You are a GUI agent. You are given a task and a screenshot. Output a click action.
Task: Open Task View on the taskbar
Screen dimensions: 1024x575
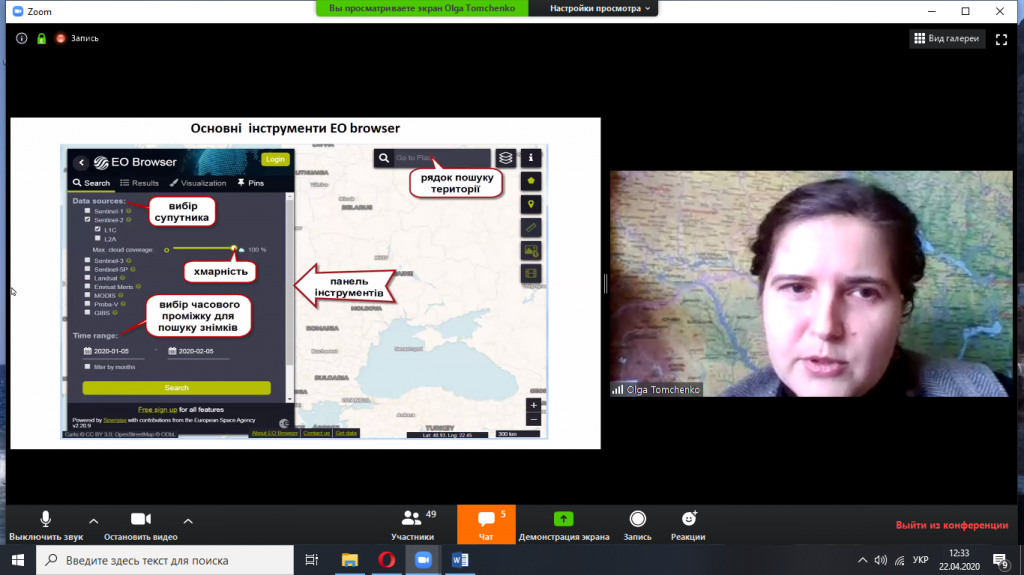click(312, 560)
